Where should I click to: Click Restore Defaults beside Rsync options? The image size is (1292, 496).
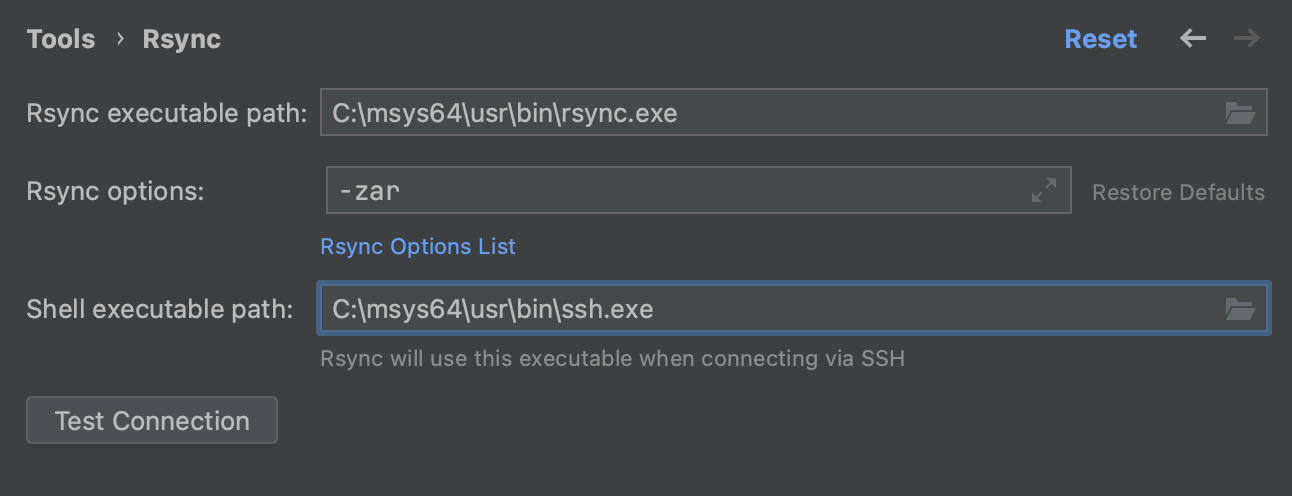click(1178, 192)
